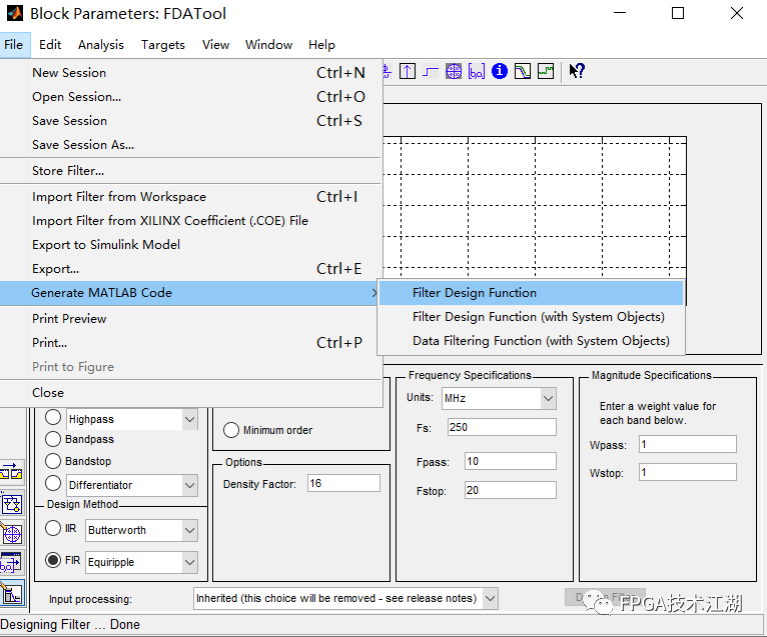This screenshot has width=767, height=637.
Task: Display Filter Coefficients from toolbar
Action: click(476, 71)
